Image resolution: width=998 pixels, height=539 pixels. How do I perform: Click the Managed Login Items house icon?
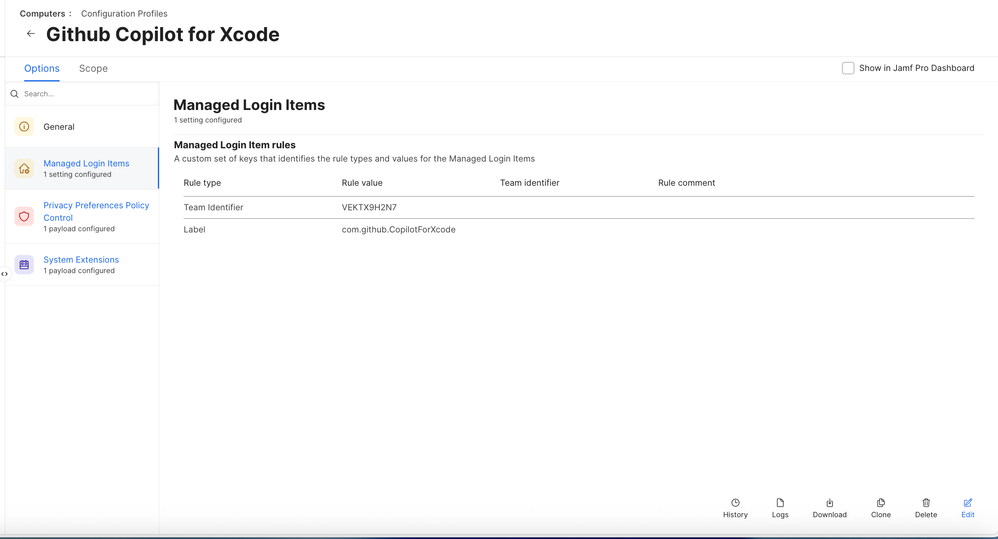point(24,169)
